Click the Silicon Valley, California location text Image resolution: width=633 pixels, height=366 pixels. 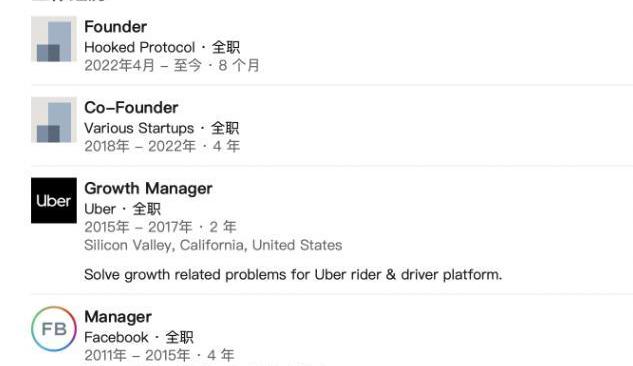(213, 245)
